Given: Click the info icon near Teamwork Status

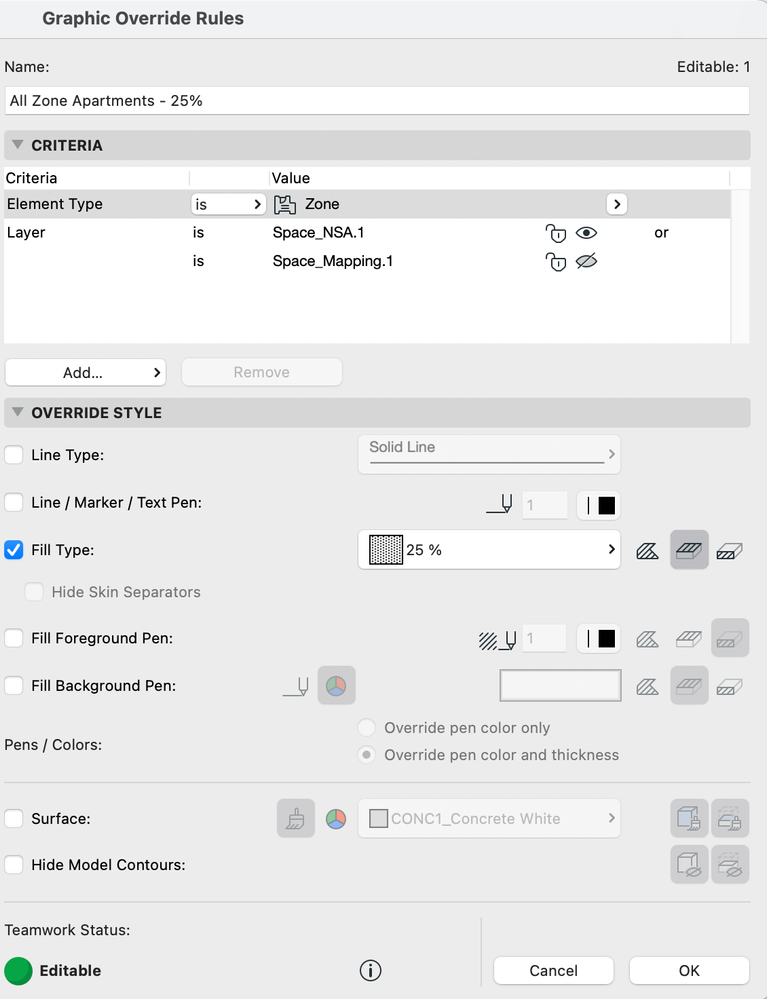Looking at the screenshot, I should (x=370, y=970).
